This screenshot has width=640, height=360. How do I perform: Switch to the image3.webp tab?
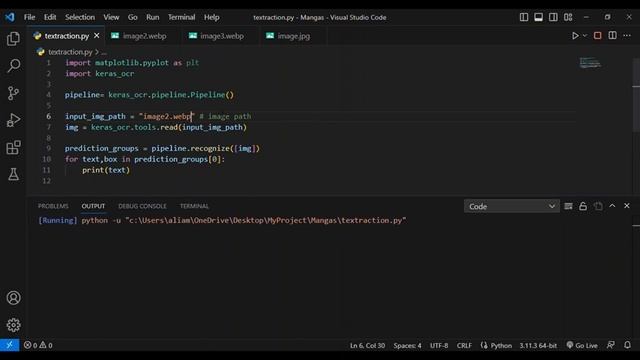[x=222, y=36]
